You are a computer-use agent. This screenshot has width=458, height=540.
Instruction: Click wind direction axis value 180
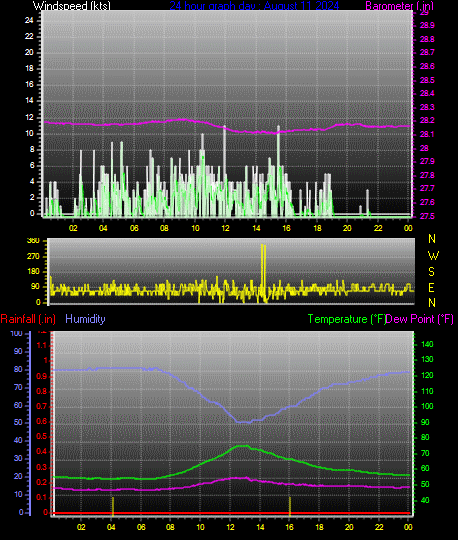click(33, 271)
